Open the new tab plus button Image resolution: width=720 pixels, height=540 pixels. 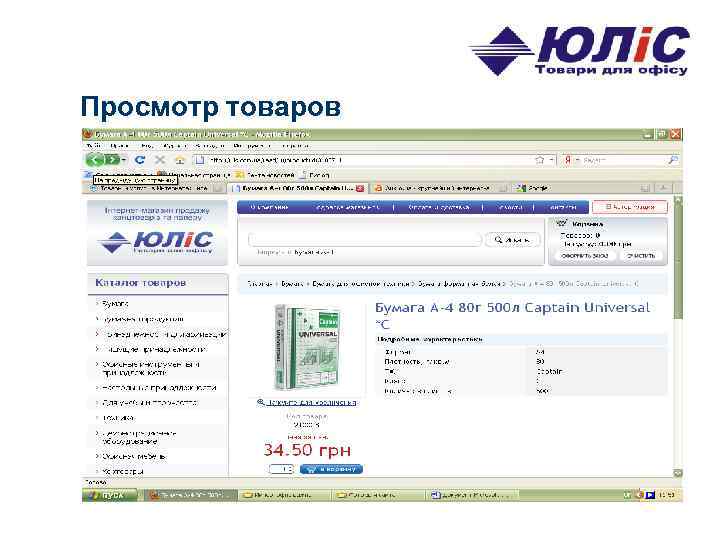[x=663, y=188]
